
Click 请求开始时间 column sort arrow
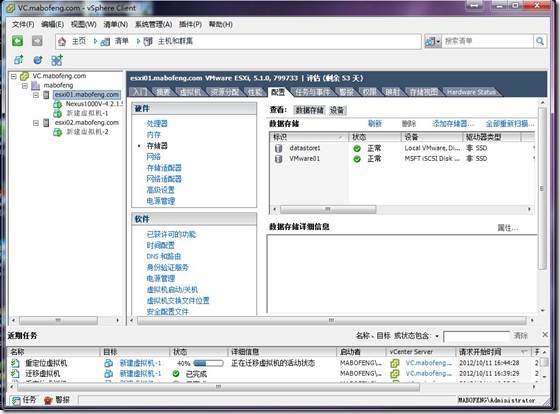[x=524, y=352]
